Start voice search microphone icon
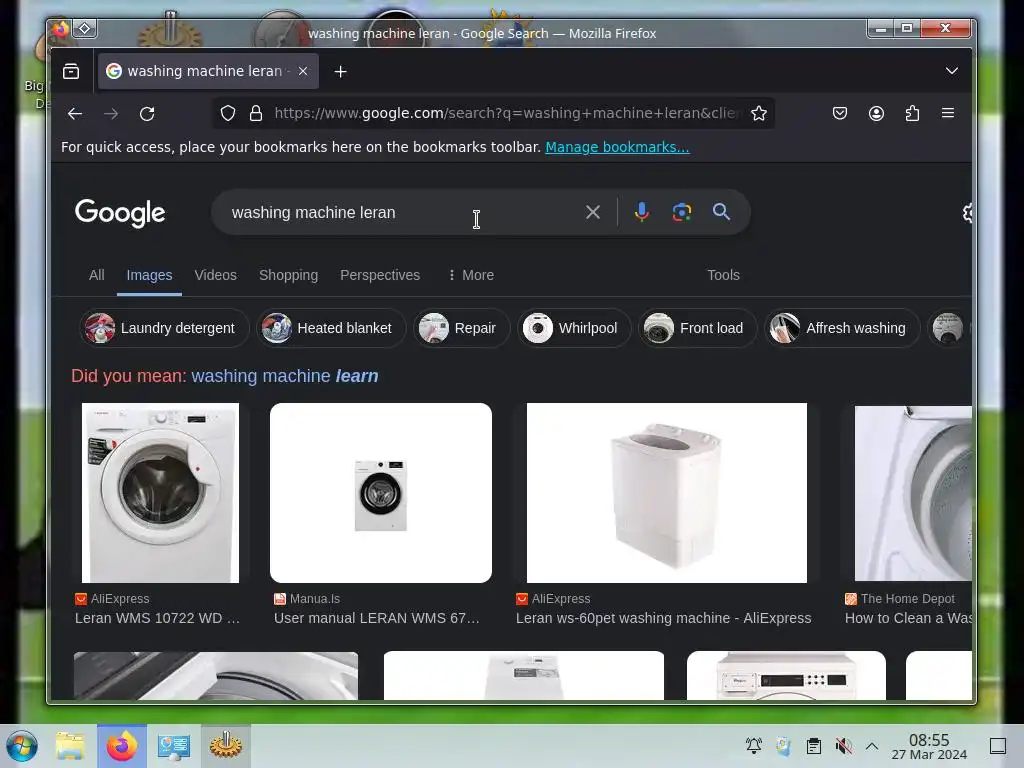The height and width of the screenshot is (768, 1024). [x=642, y=212]
